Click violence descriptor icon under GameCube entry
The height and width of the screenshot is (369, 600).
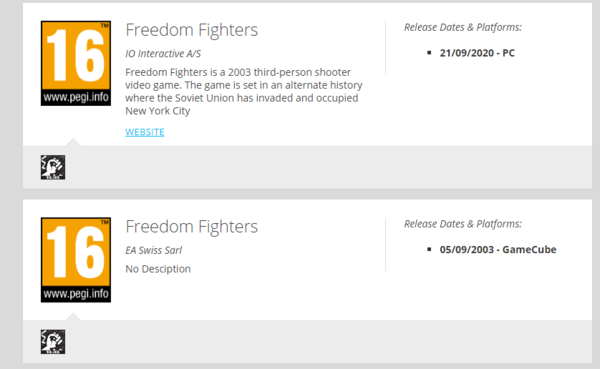tap(53, 342)
